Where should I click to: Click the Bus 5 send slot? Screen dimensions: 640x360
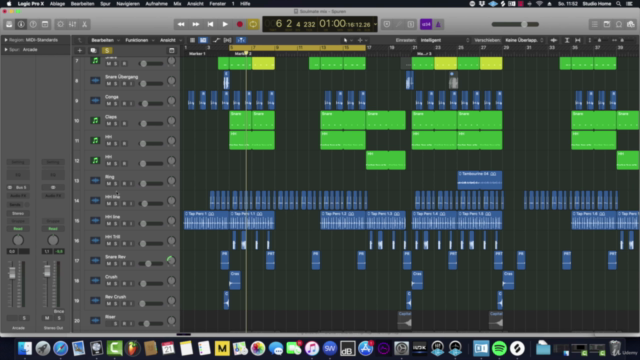[x=18, y=187]
